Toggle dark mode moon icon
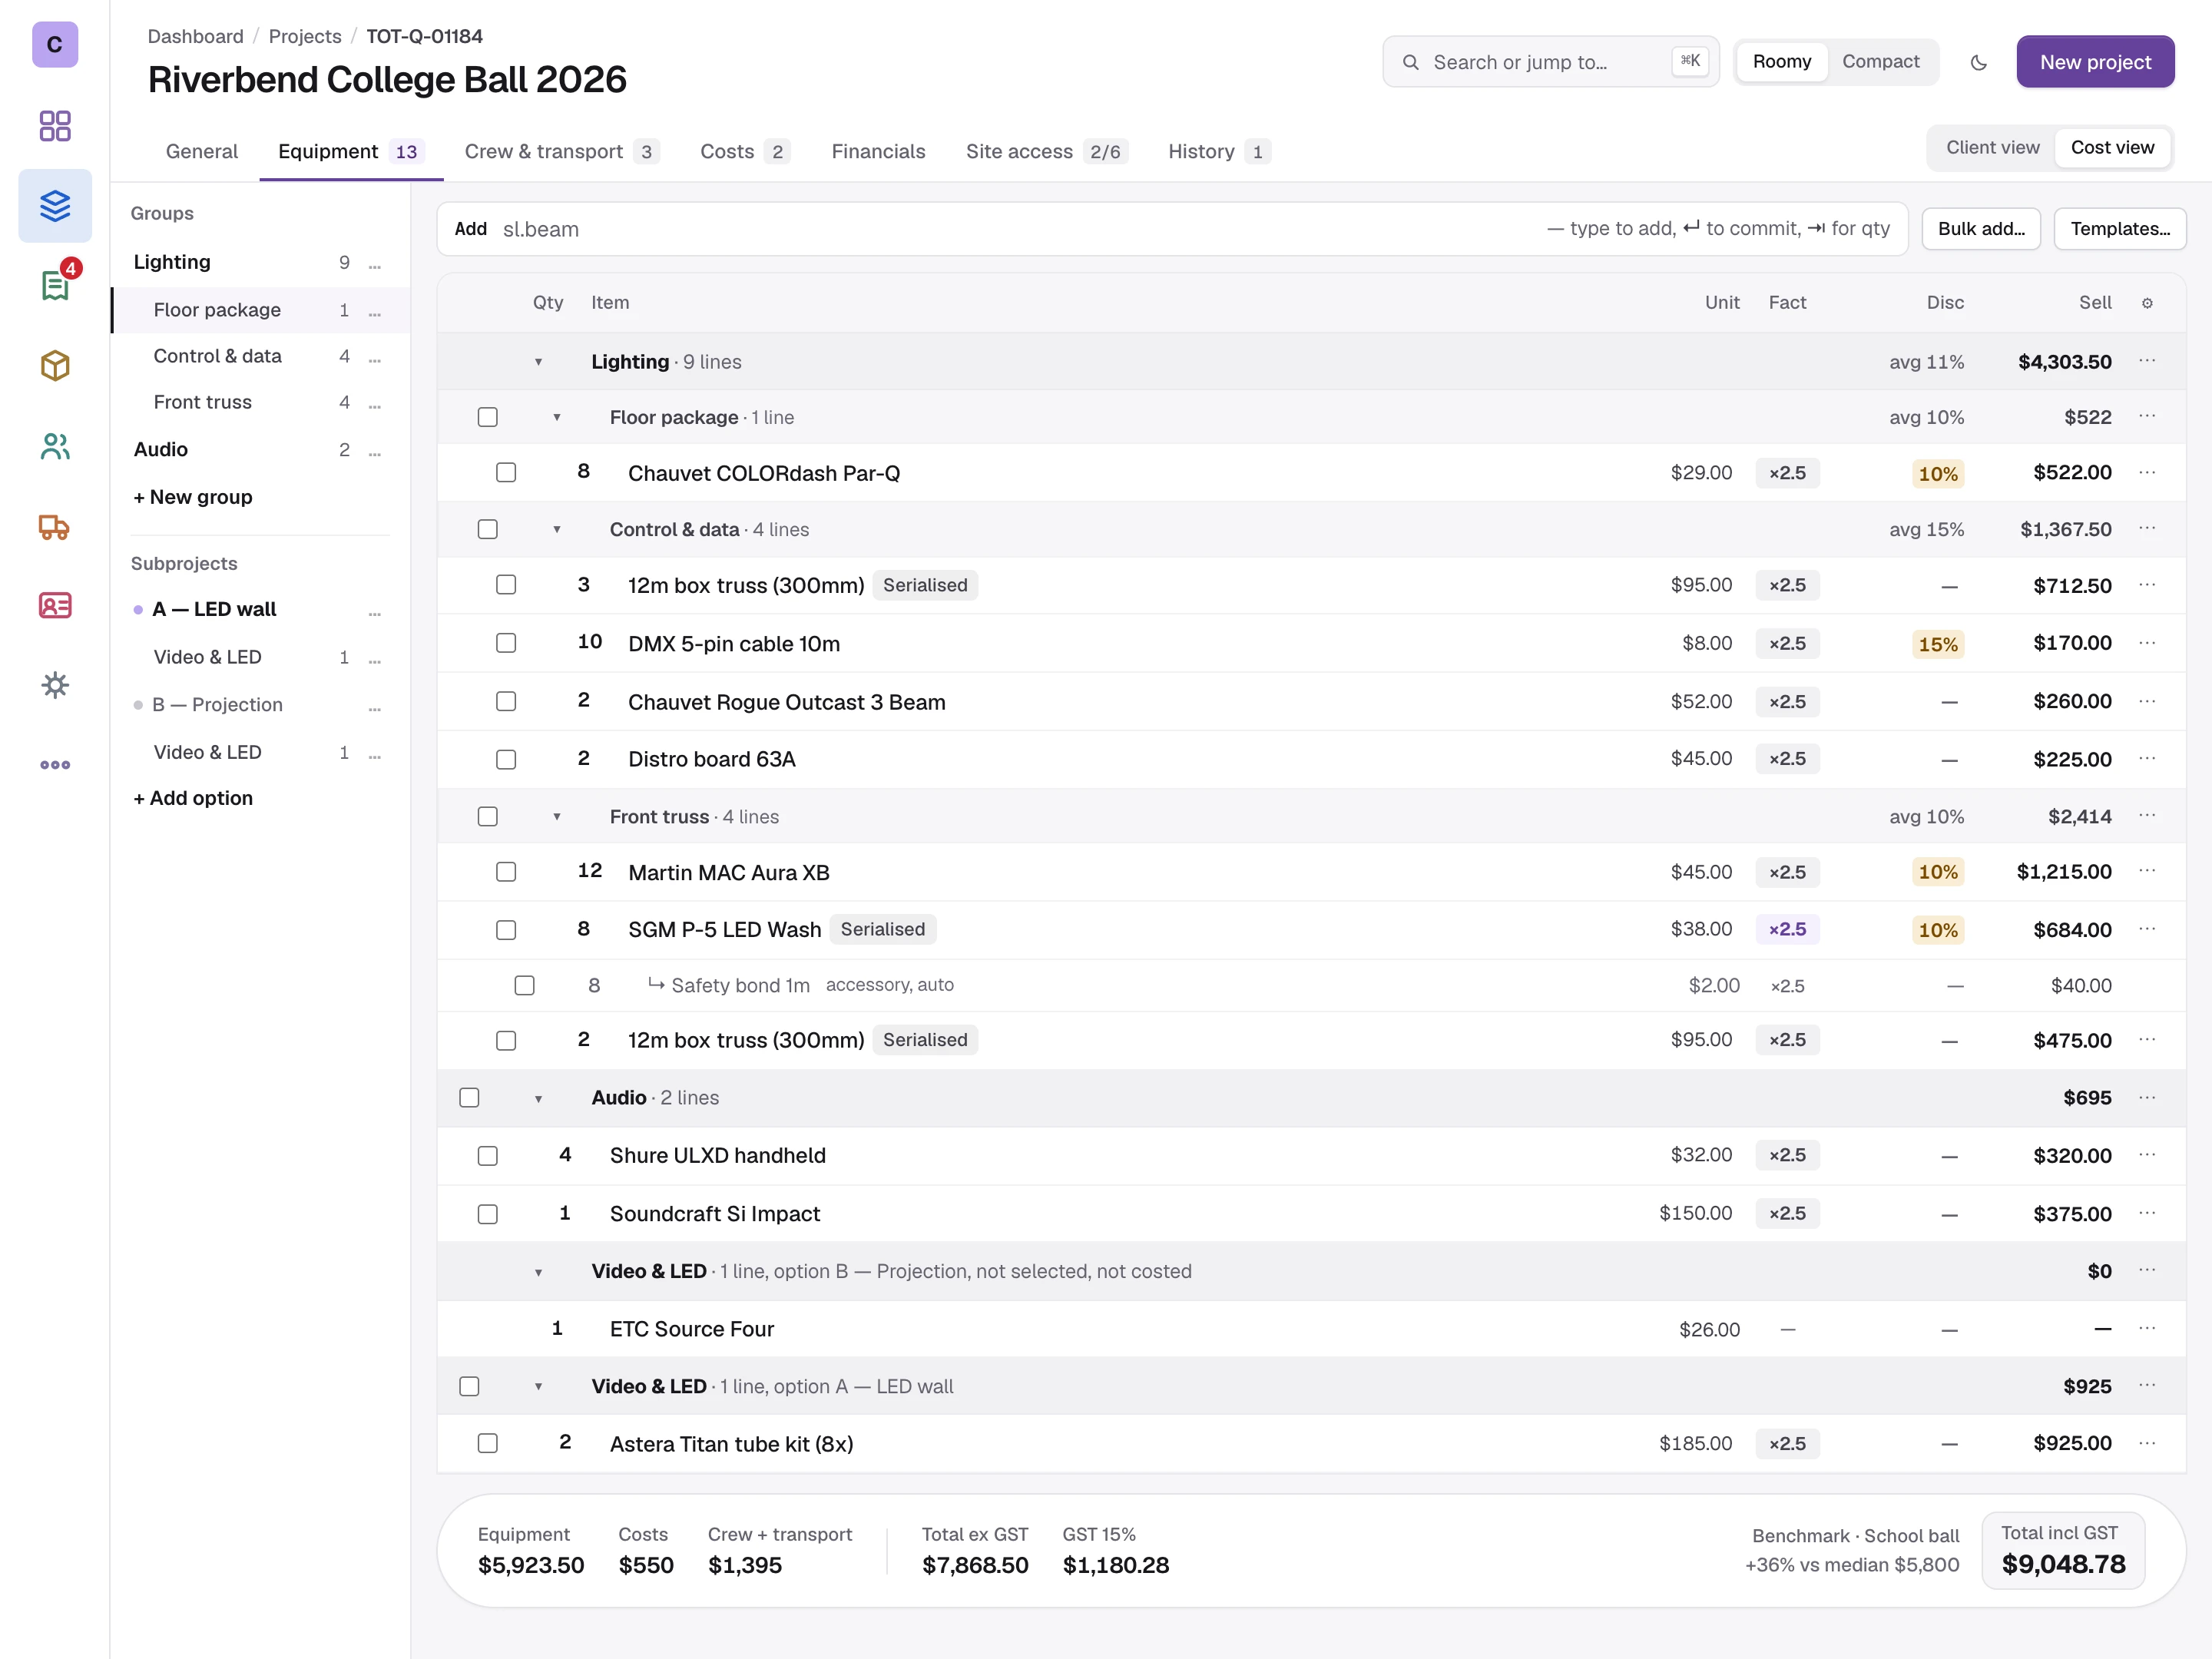 coord(1978,62)
